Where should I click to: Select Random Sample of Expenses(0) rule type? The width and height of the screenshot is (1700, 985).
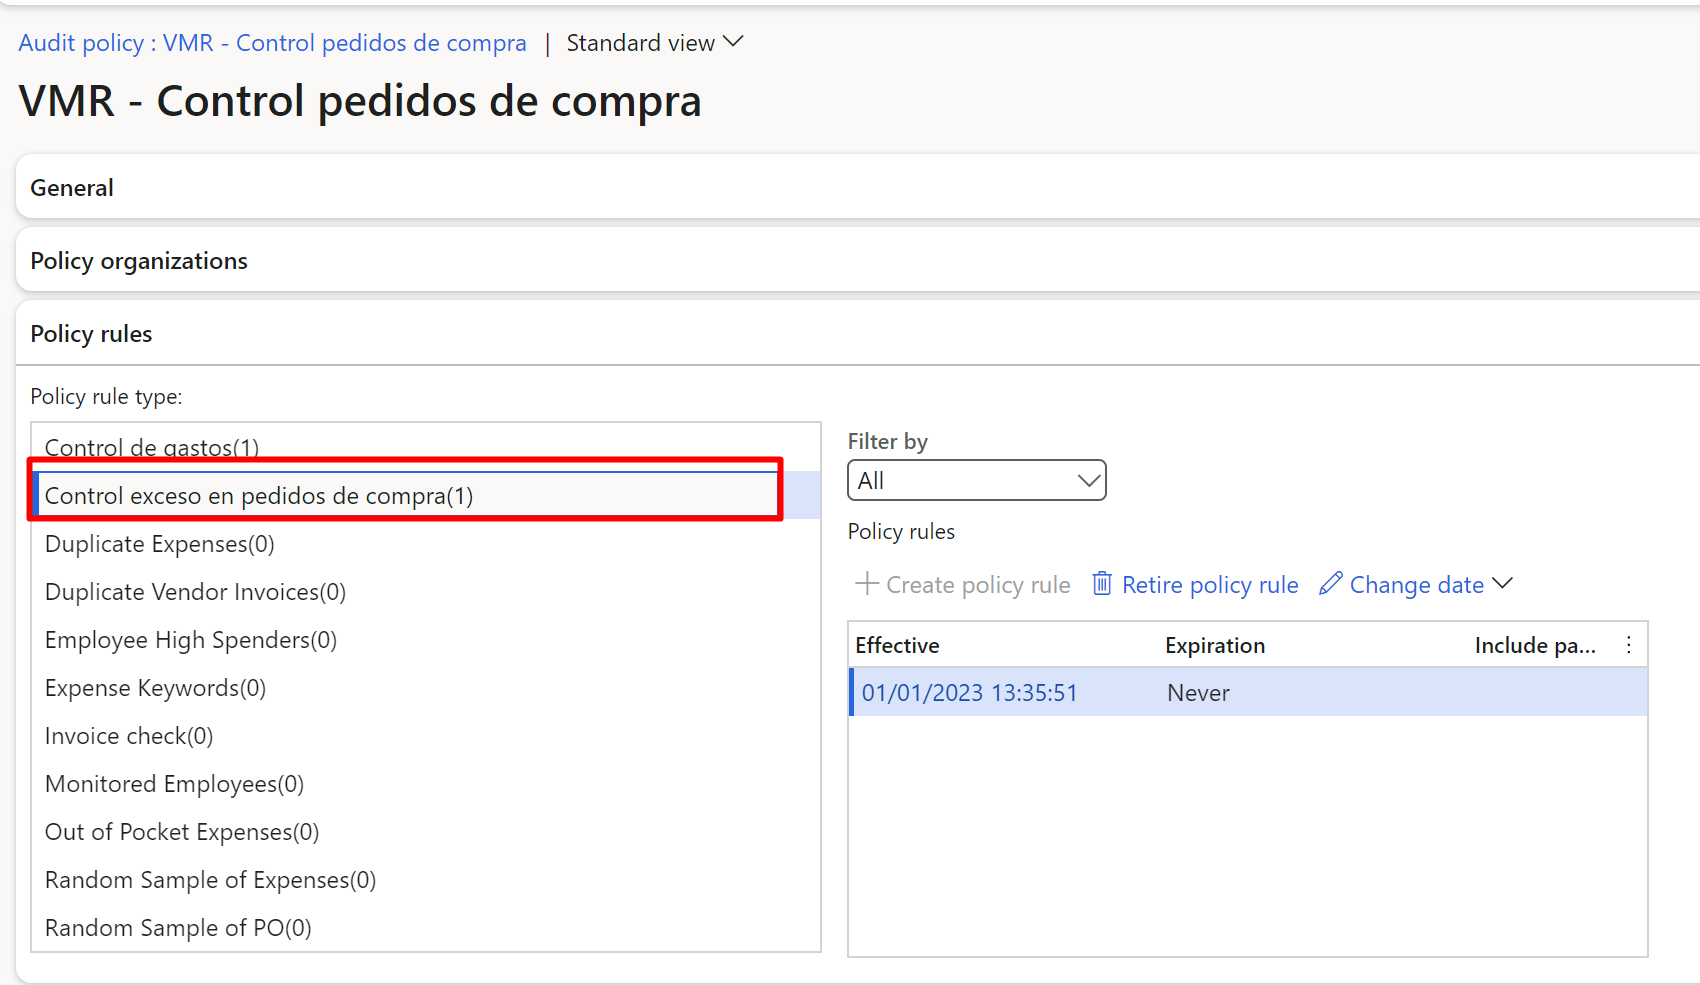click(x=427, y=879)
